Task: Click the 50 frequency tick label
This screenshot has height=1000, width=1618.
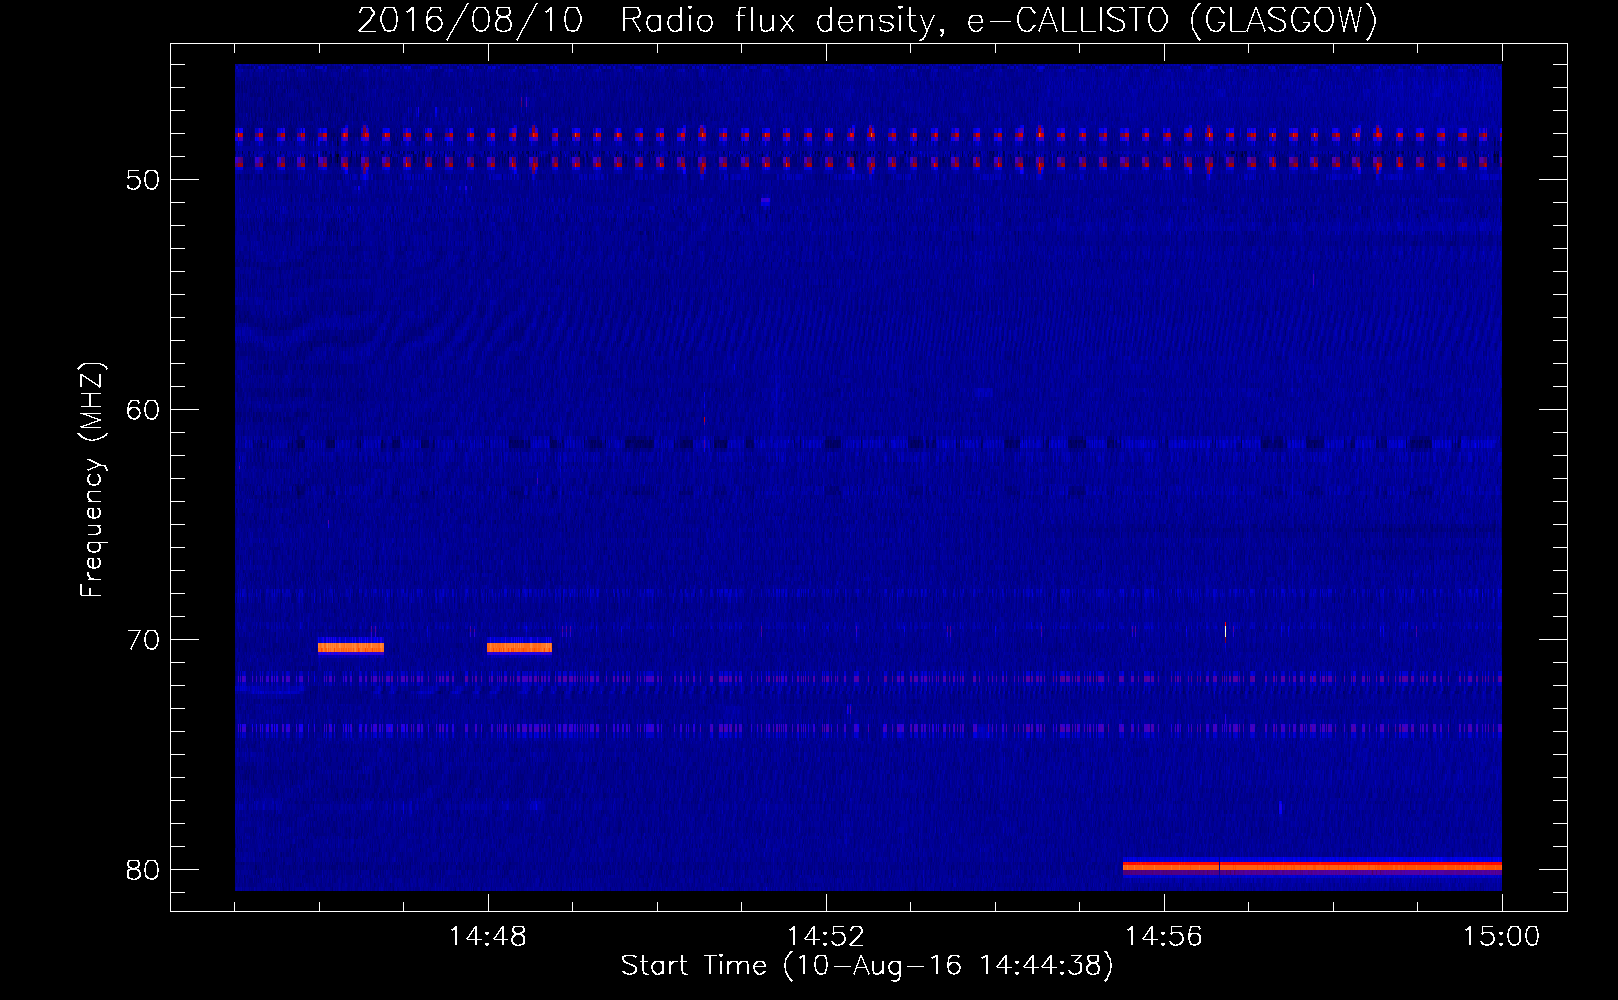Action: (144, 180)
